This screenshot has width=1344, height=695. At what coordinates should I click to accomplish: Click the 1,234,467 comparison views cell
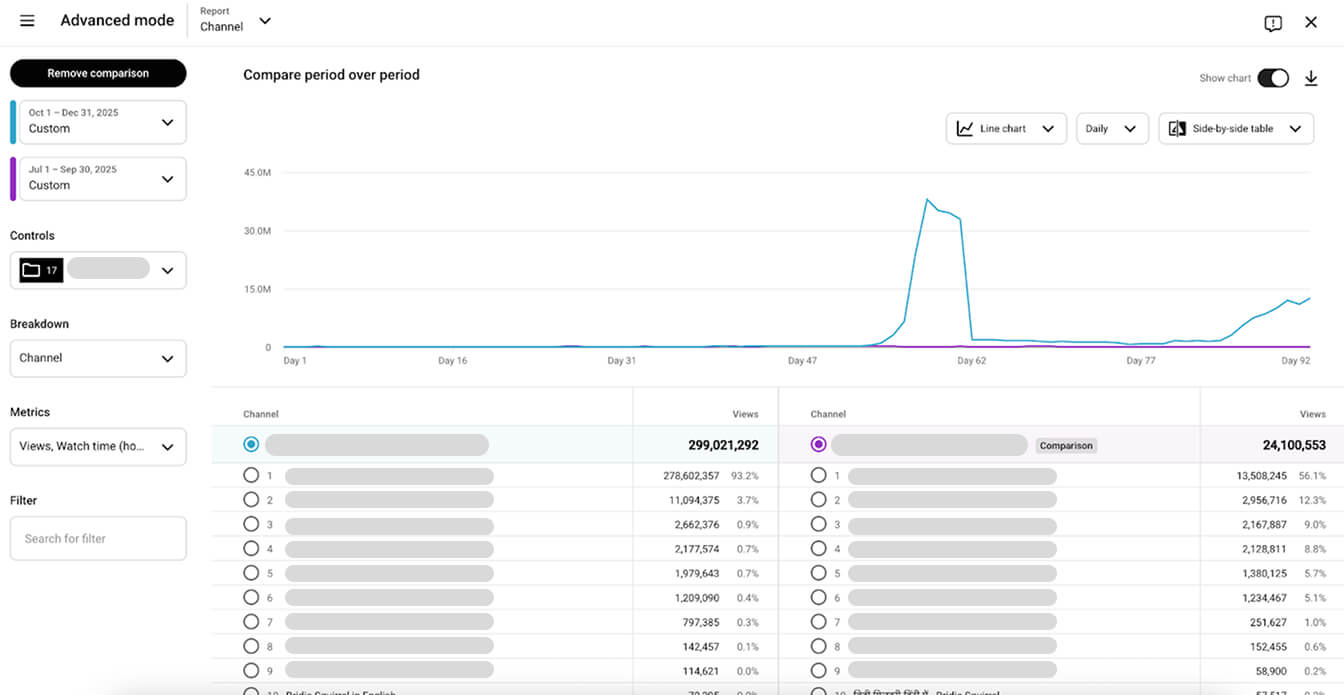pos(1265,598)
